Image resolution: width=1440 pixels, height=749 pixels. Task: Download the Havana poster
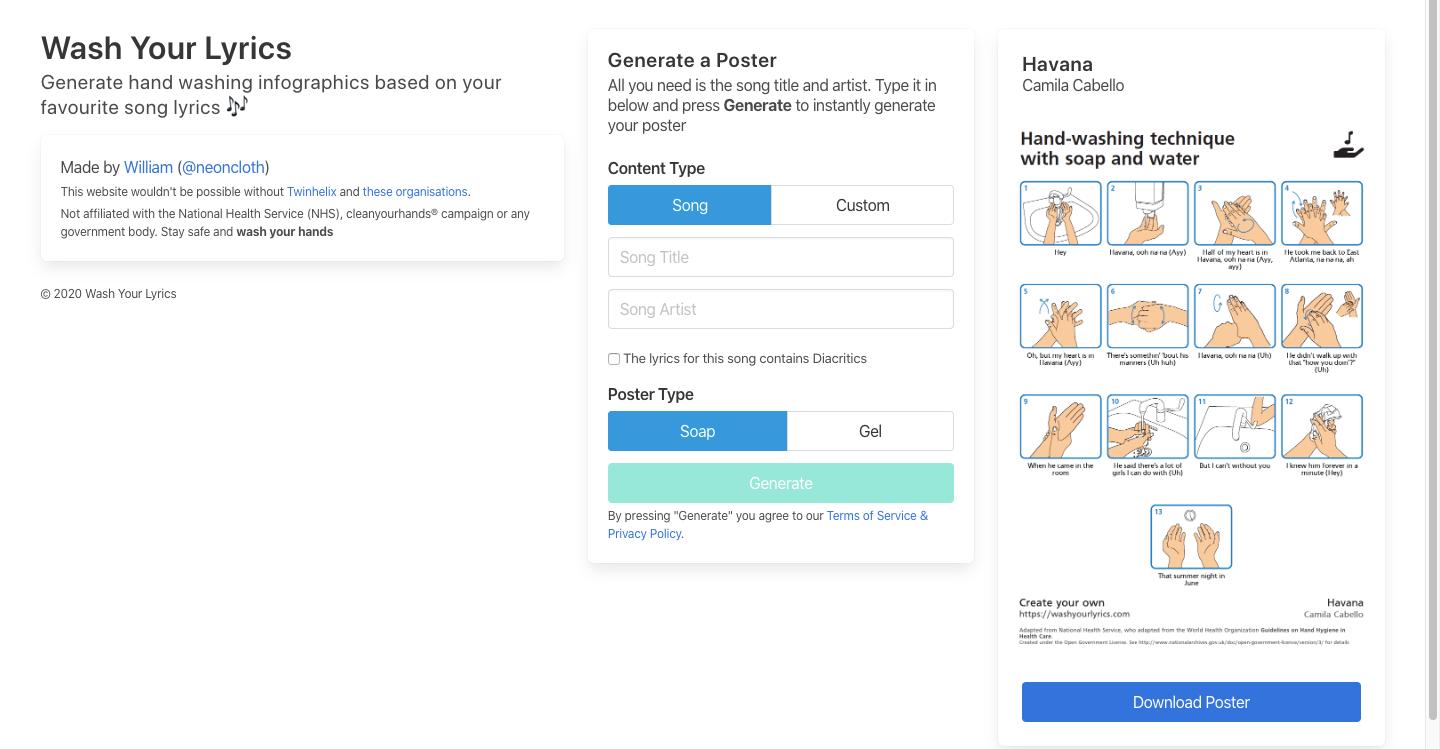[x=1191, y=702]
